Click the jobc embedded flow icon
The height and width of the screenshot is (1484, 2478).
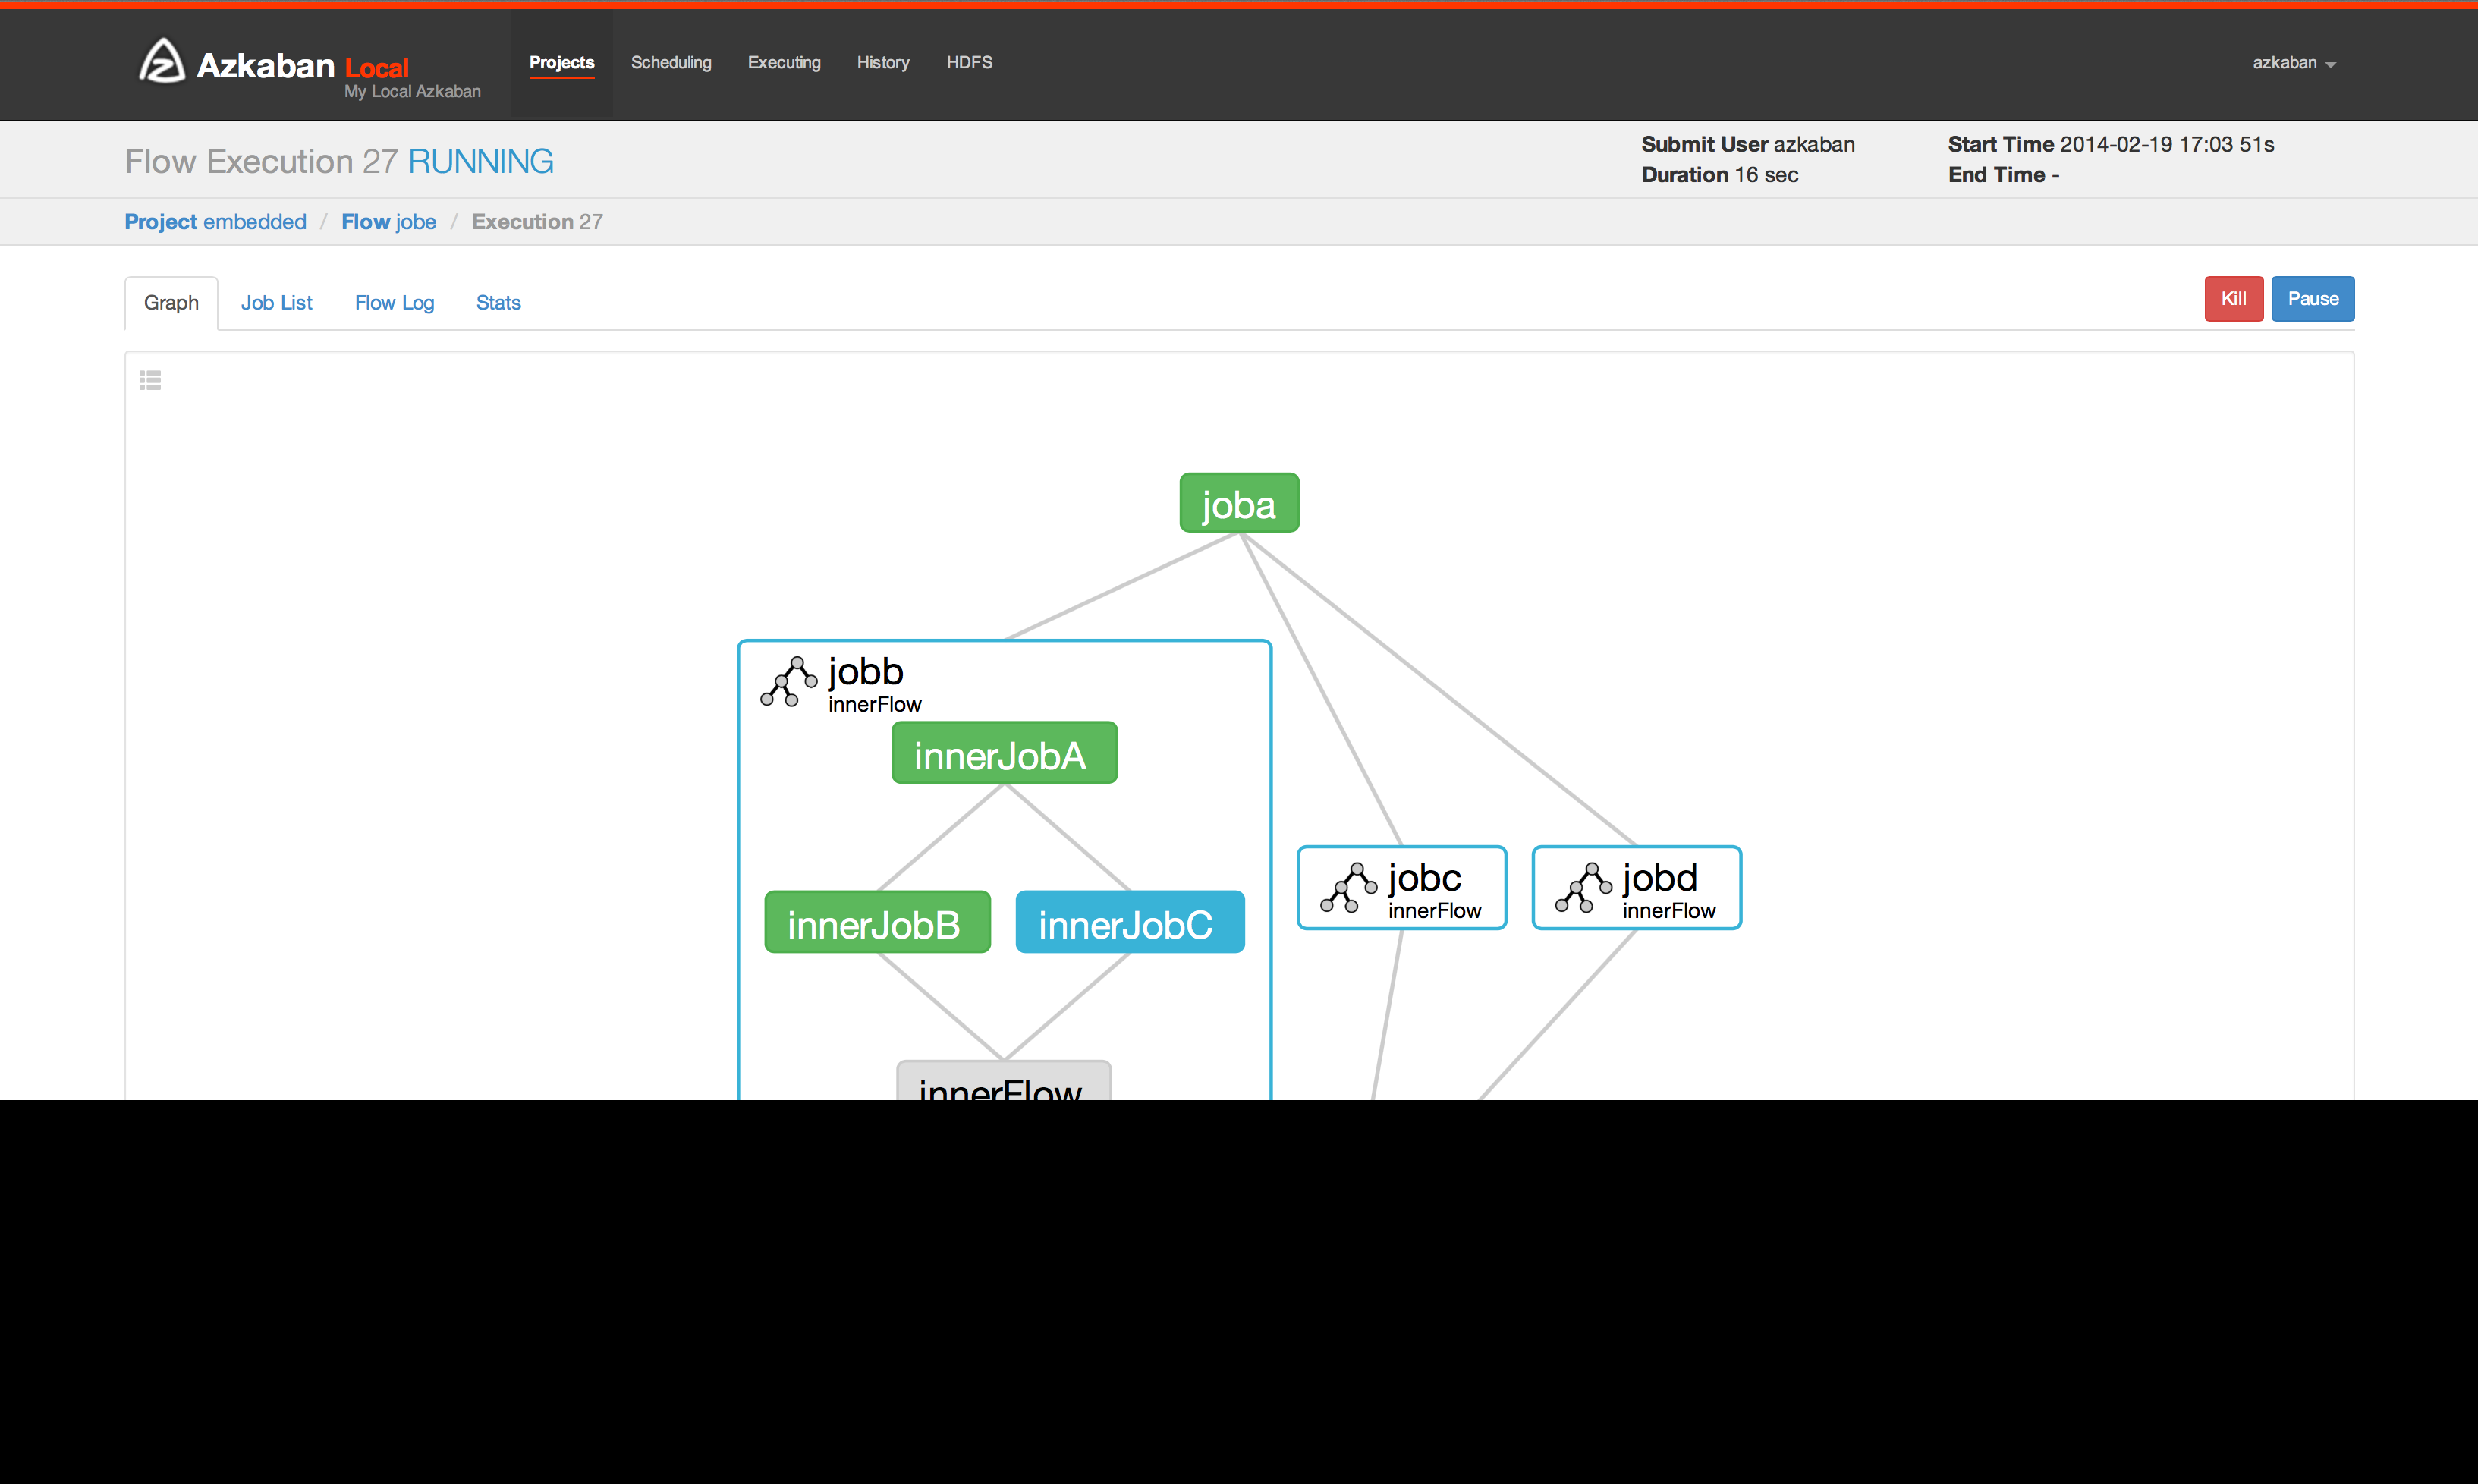(x=1348, y=888)
